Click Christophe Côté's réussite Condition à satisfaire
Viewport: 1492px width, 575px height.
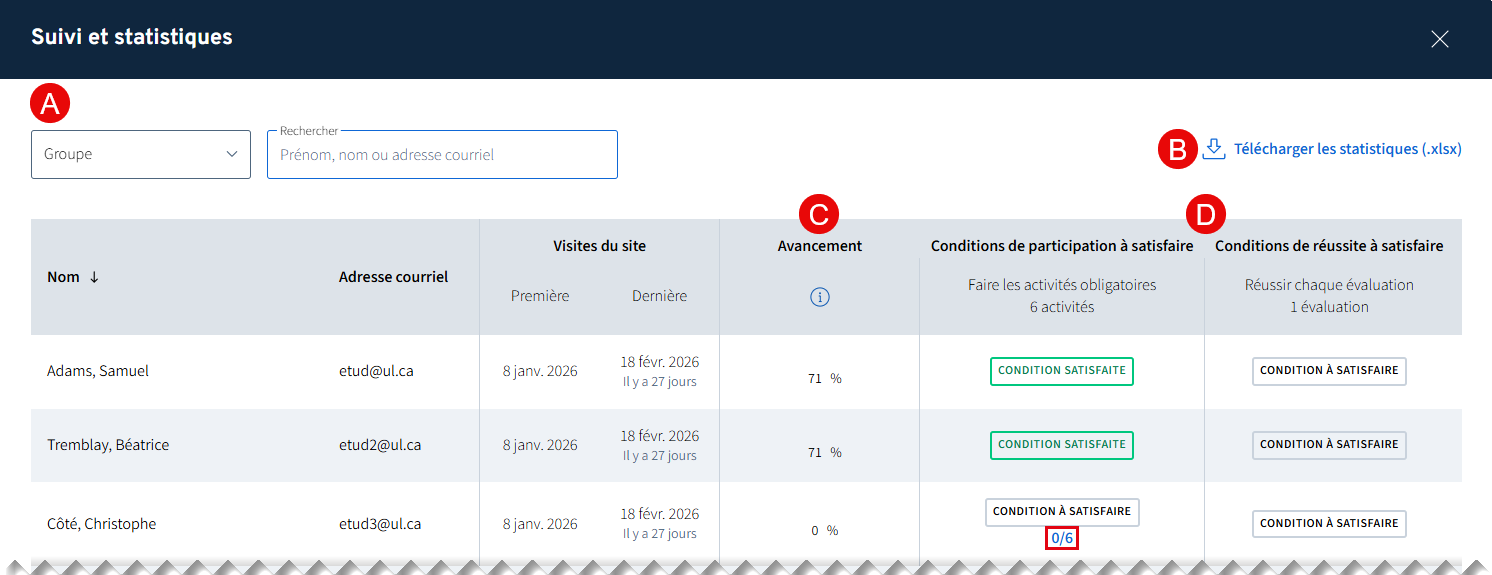1329,523
